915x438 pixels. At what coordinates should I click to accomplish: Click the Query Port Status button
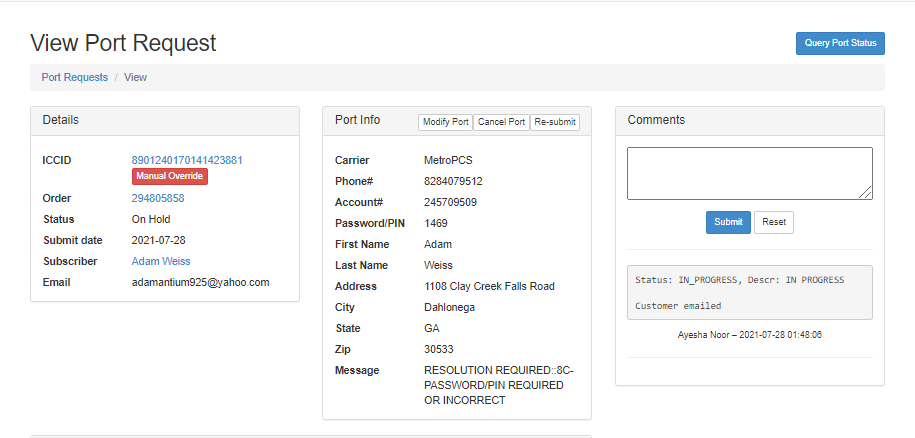tap(840, 43)
